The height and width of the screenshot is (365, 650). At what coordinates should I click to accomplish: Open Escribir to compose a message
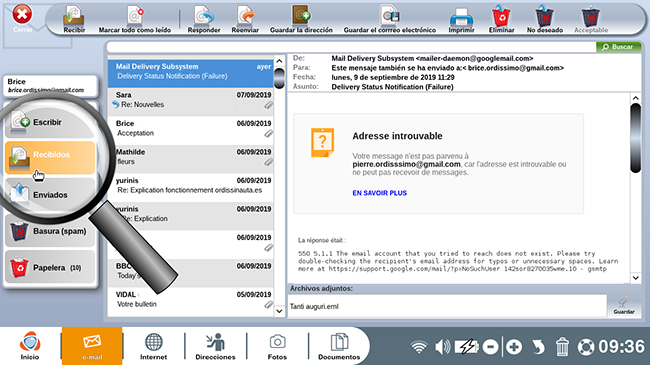(50, 122)
